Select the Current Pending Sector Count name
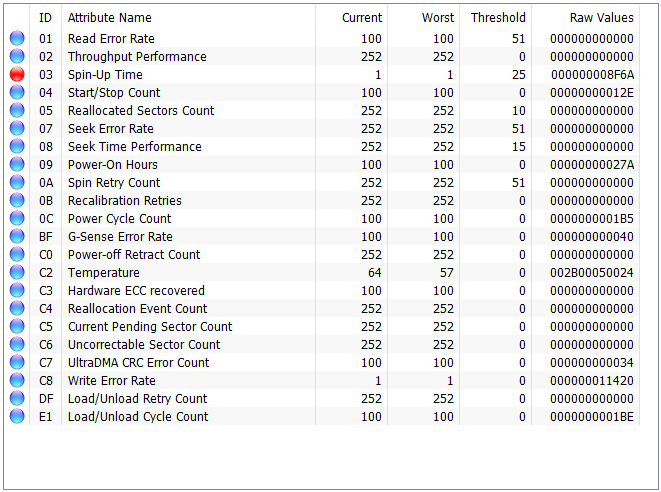 (x=150, y=326)
